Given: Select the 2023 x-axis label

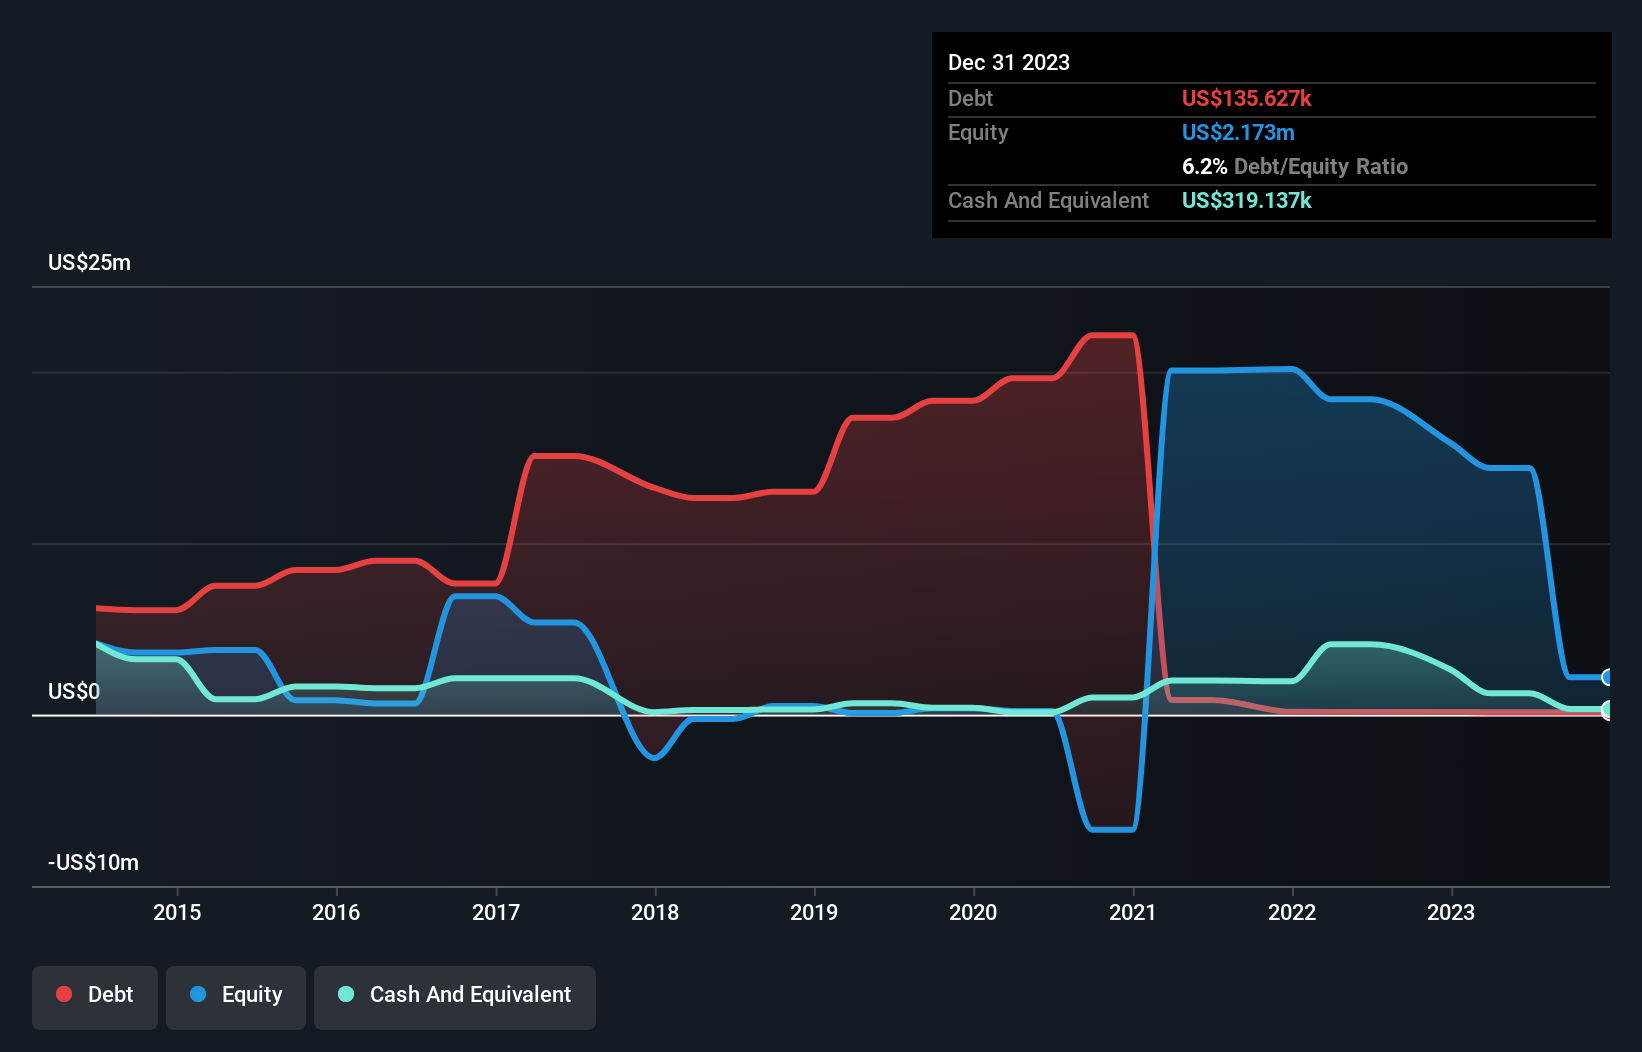Looking at the screenshot, I should [x=1451, y=912].
